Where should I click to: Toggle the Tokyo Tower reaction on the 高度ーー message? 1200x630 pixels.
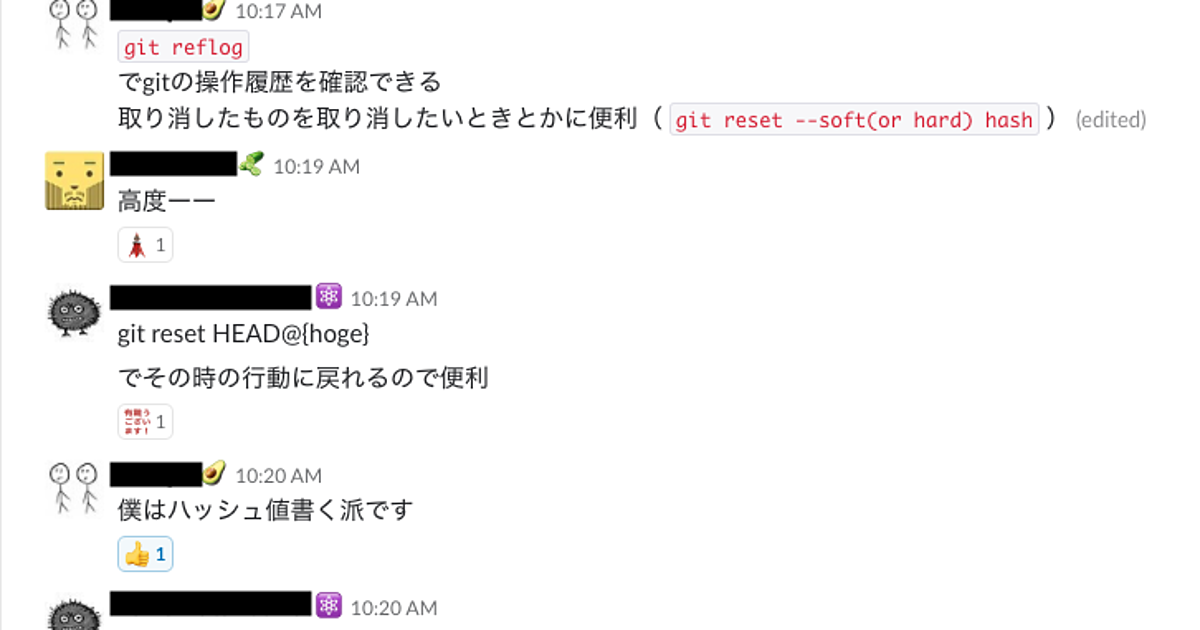145,244
